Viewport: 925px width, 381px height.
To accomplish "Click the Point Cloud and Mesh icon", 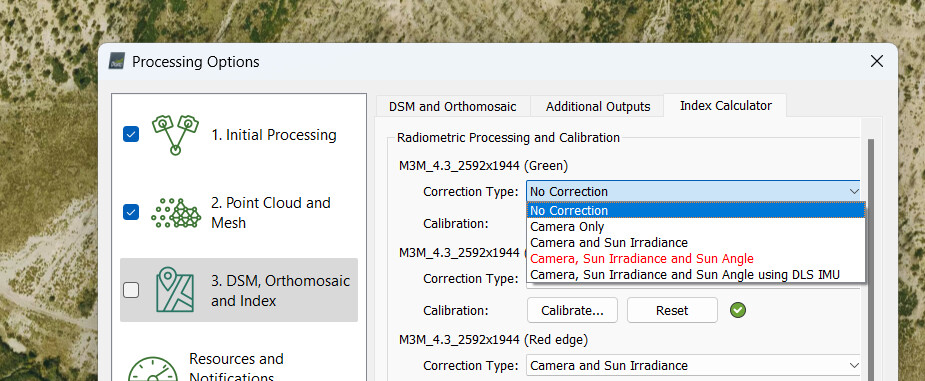I will 177,213.
